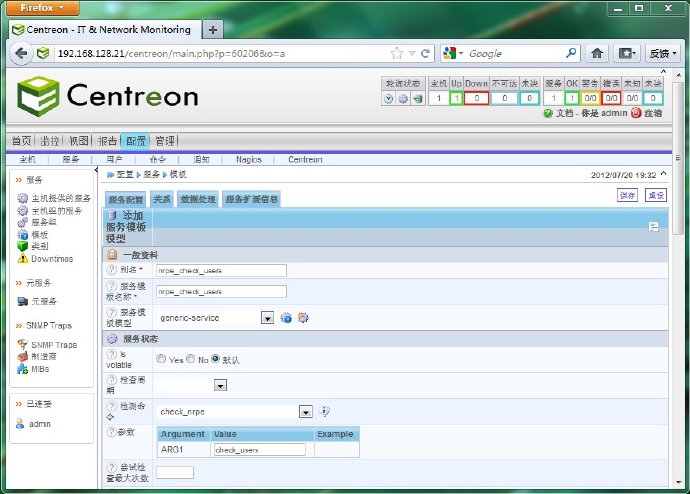The height and width of the screenshot is (494, 690).
Task: Collapse the left sidebar panel arrow
Action: (96, 170)
